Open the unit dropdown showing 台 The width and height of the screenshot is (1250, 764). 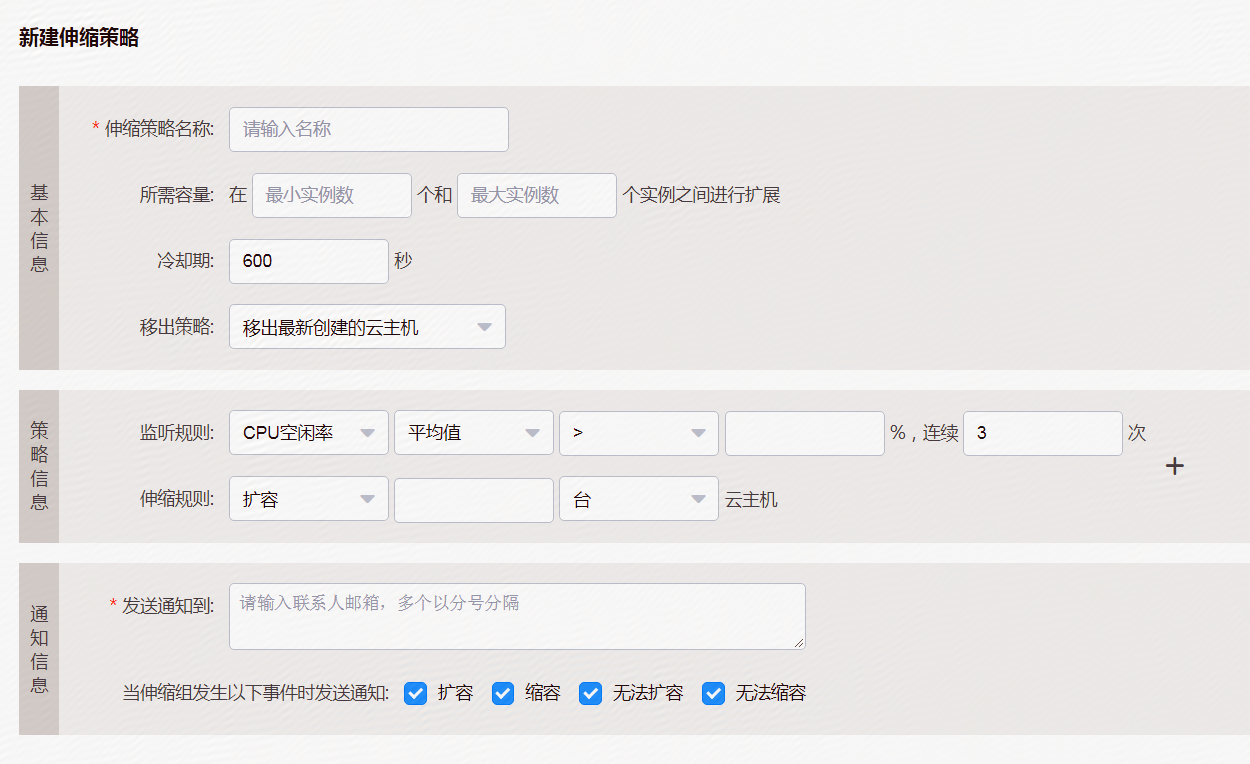pos(638,498)
